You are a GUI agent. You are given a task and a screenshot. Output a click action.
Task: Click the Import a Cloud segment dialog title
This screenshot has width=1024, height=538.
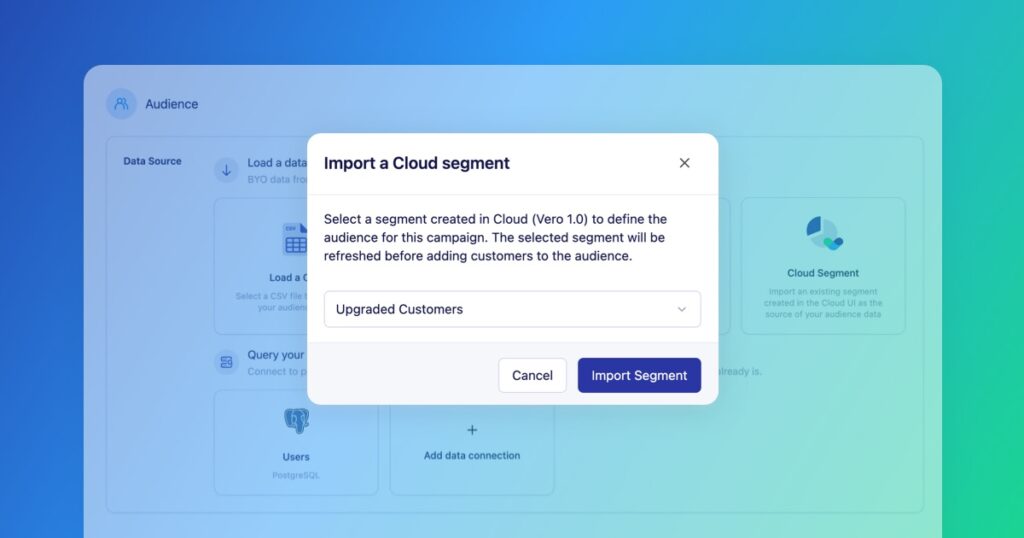point(417,163)
